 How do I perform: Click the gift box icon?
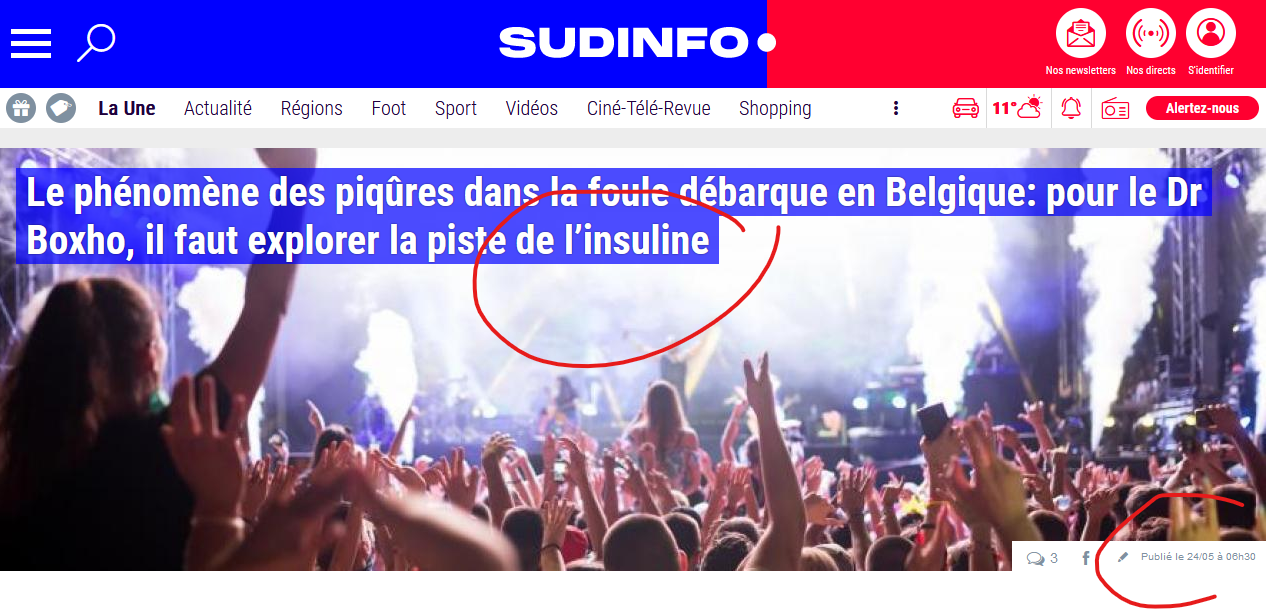coord(21,108)
